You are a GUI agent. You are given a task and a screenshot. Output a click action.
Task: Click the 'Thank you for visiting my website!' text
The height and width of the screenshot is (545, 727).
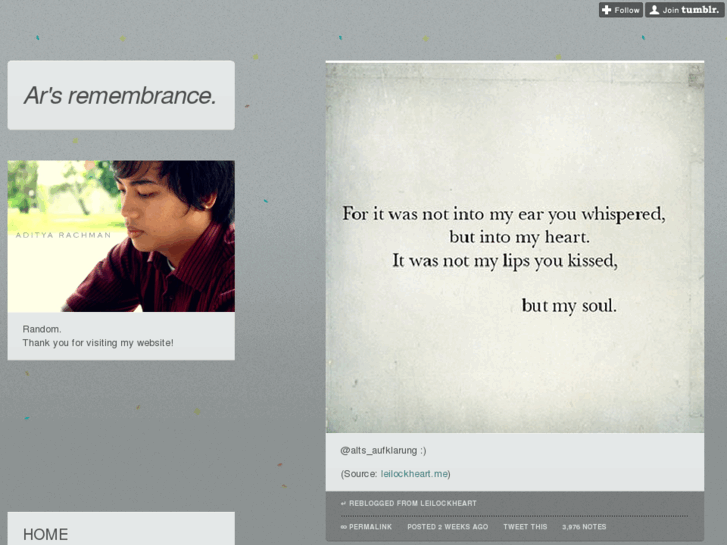(x=98, y=343)
